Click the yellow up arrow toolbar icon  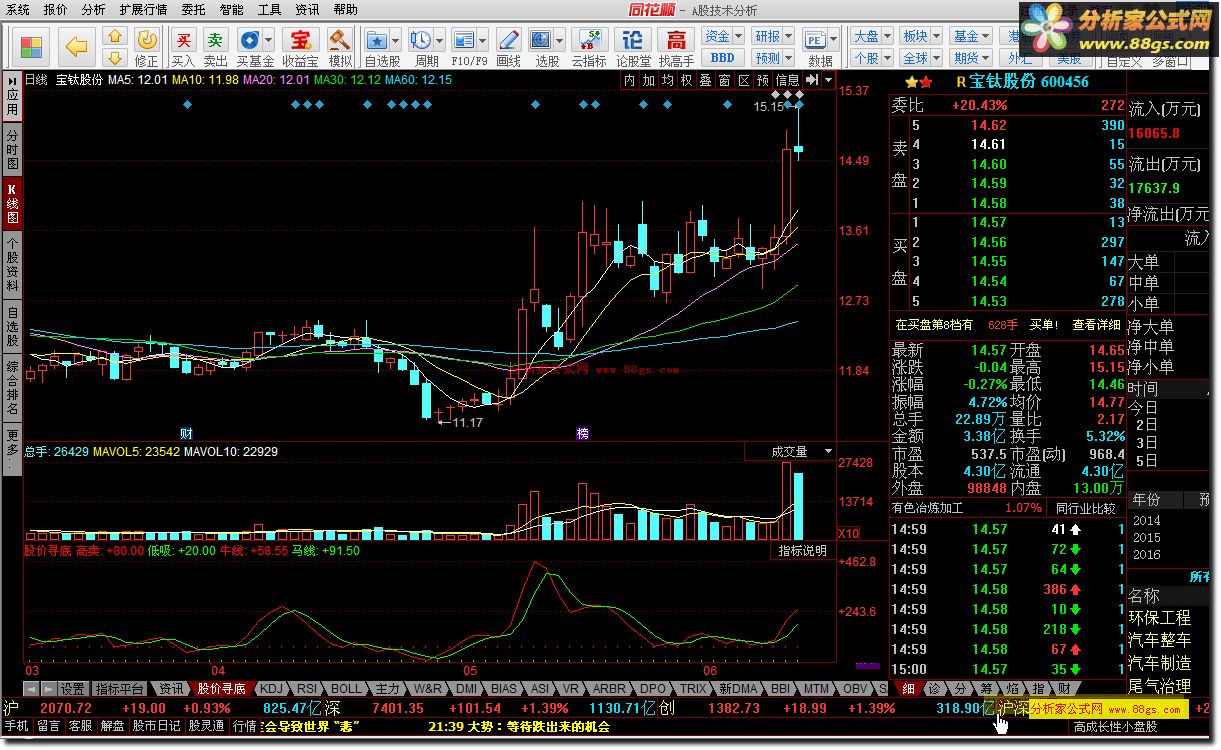tap(115, 37)
